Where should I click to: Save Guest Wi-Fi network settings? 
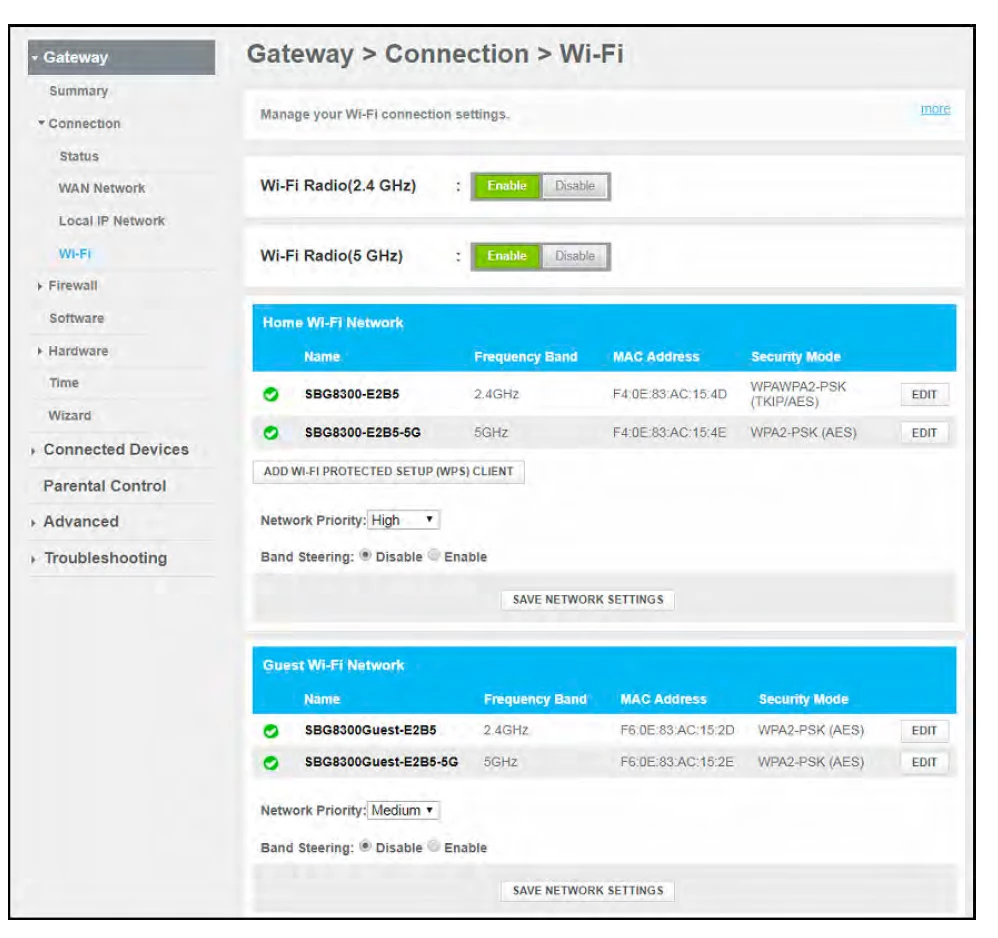pos(588,890)
